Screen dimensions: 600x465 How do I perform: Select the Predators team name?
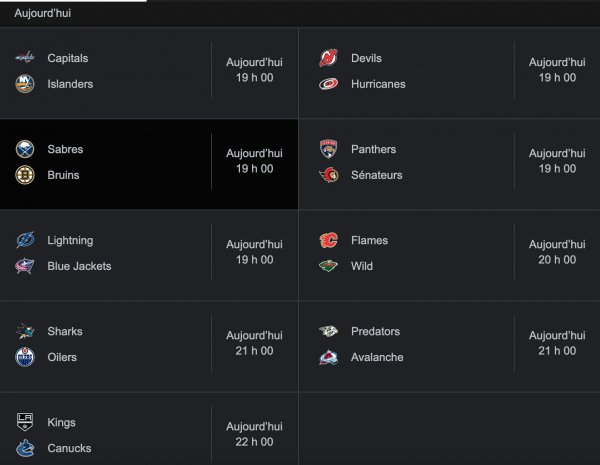click(x=375, y=331)
